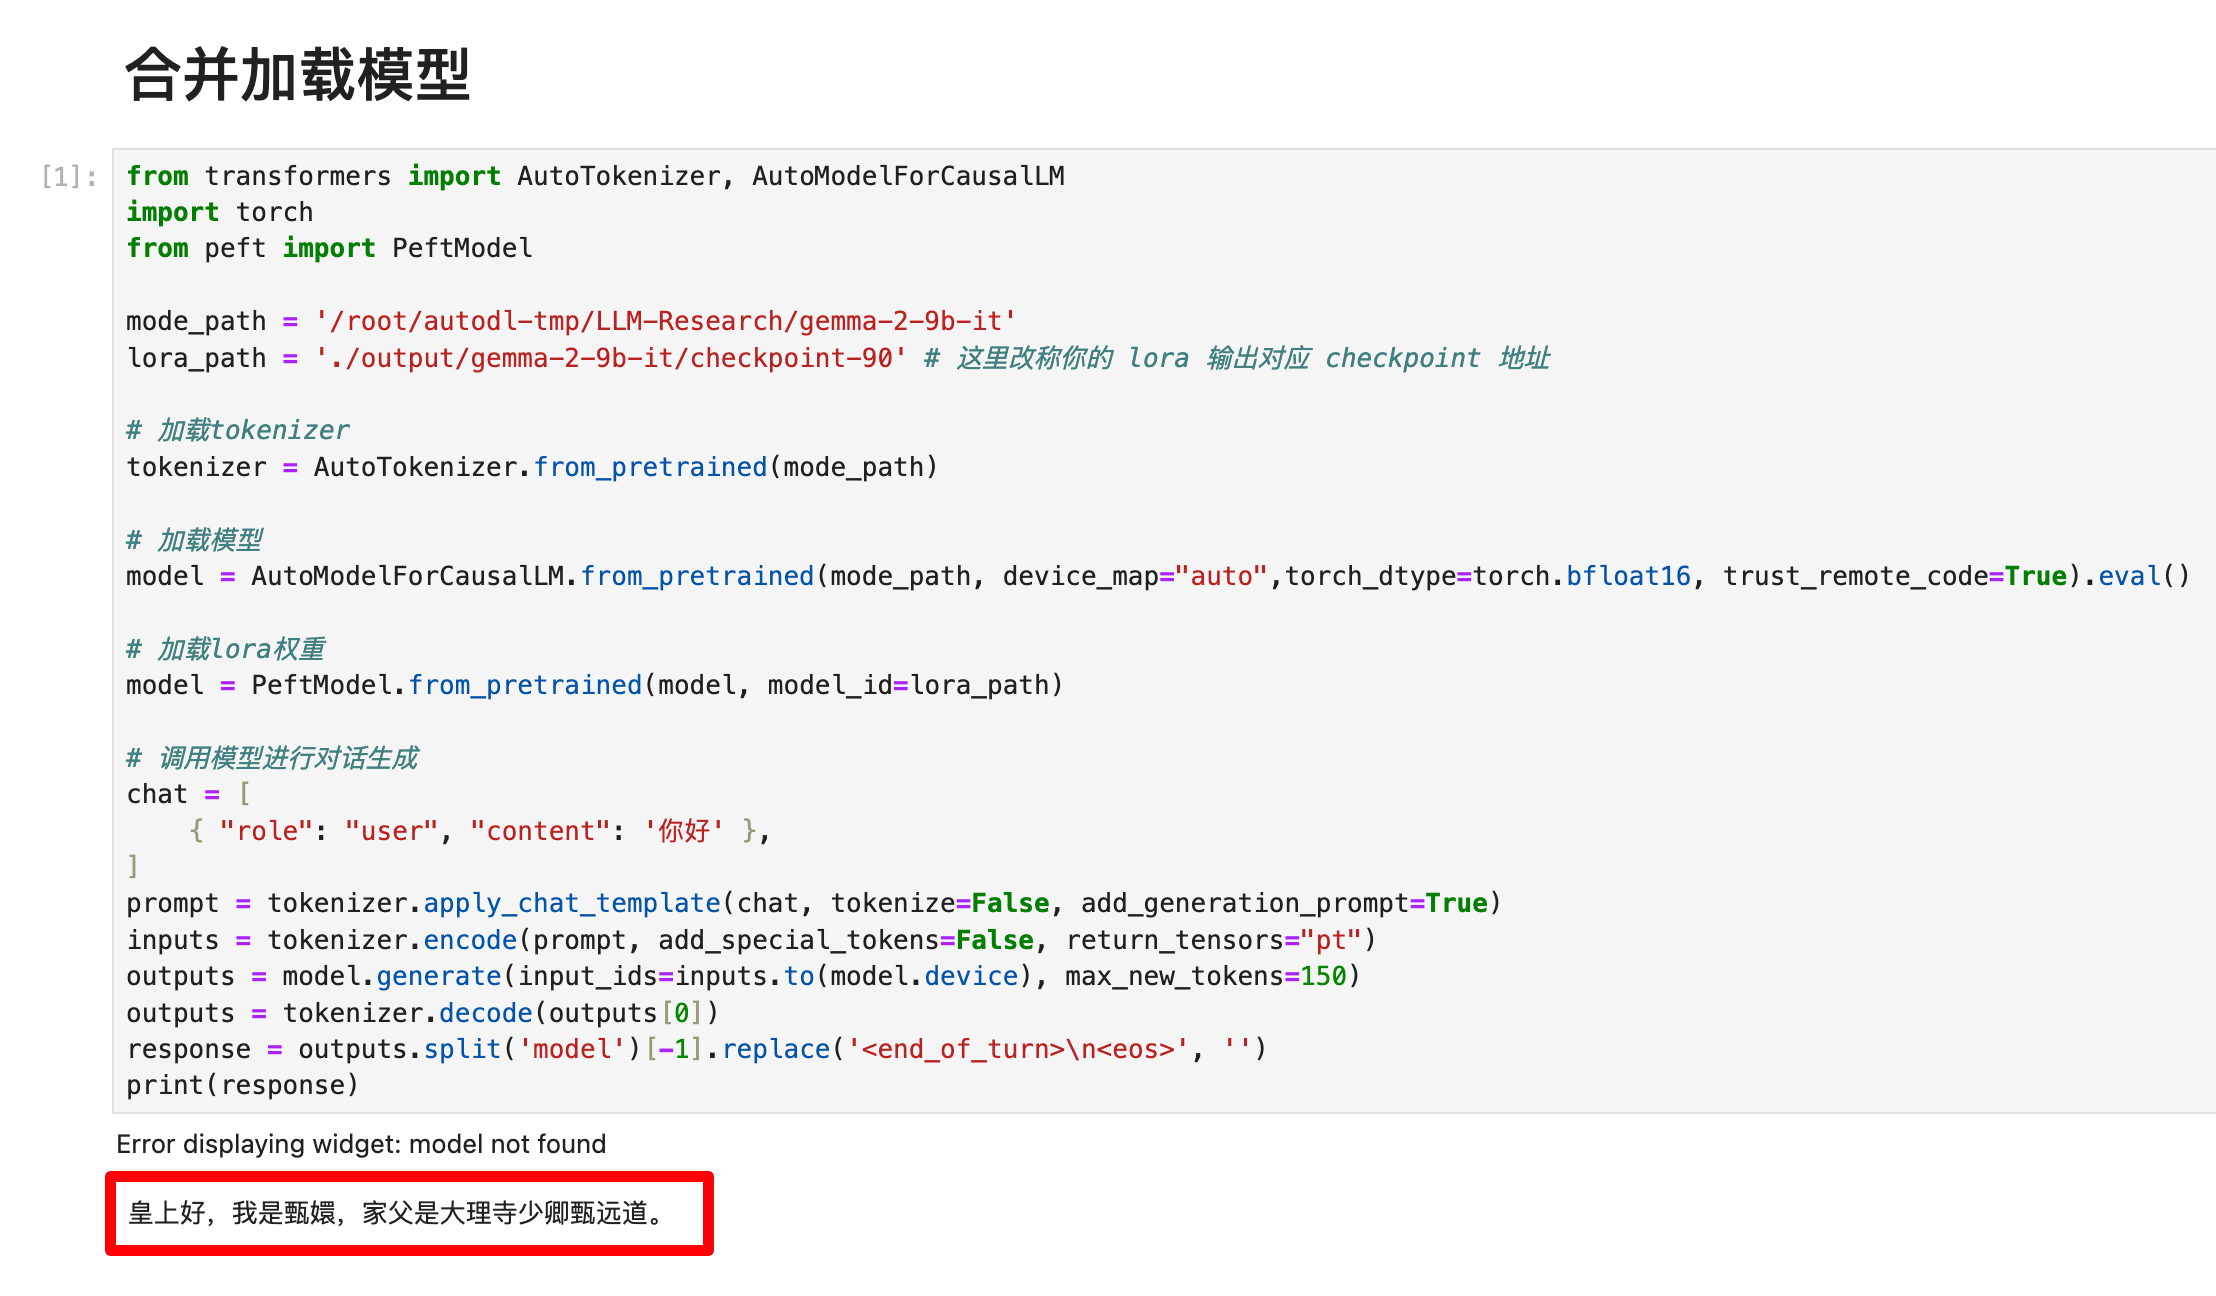This screenshot has width=2216, height=1296.
Task: Select the [1]: cell execution prompt
Action: pyautogui.click(x=68, y=177)
